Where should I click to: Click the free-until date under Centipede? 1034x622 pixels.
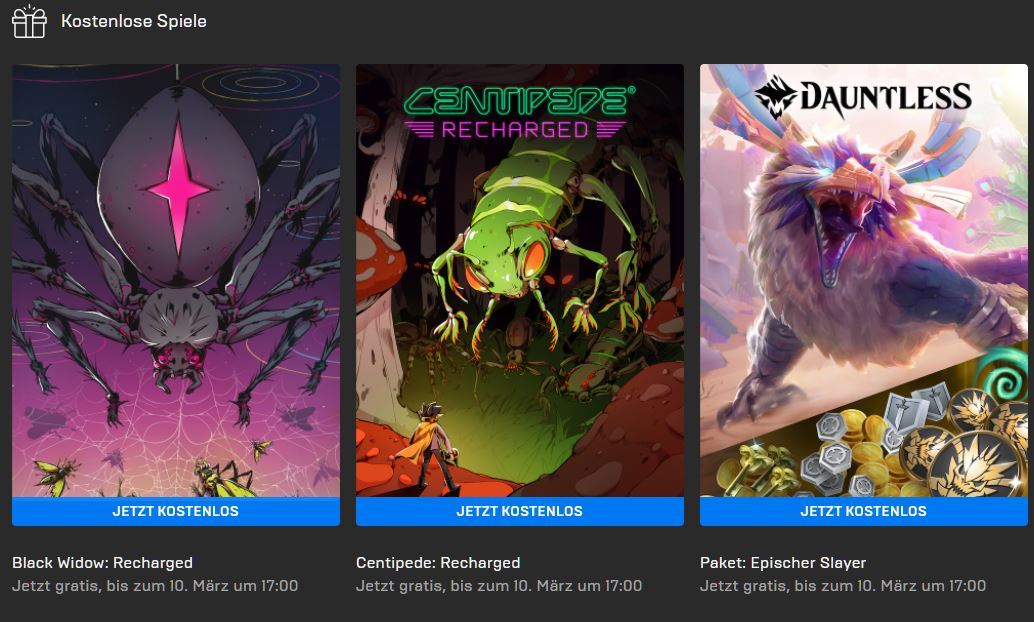[x=499, y=586]
